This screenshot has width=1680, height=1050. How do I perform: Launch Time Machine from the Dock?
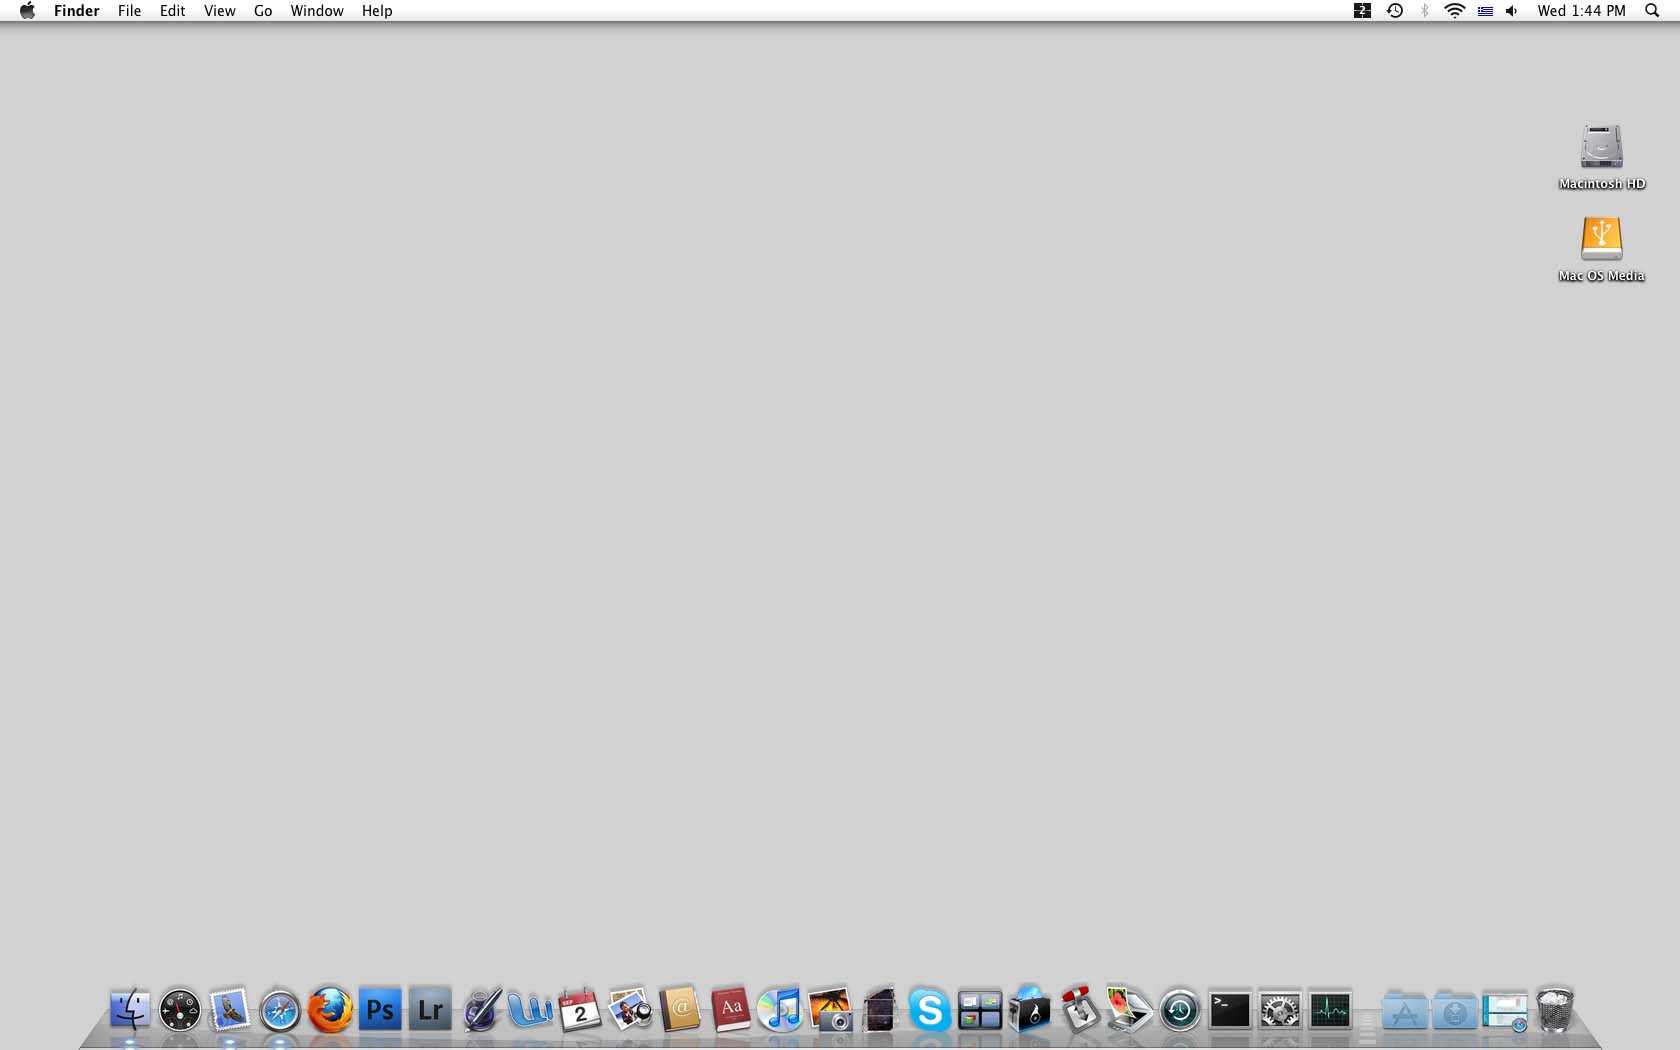click(x=1180, y=1010)
